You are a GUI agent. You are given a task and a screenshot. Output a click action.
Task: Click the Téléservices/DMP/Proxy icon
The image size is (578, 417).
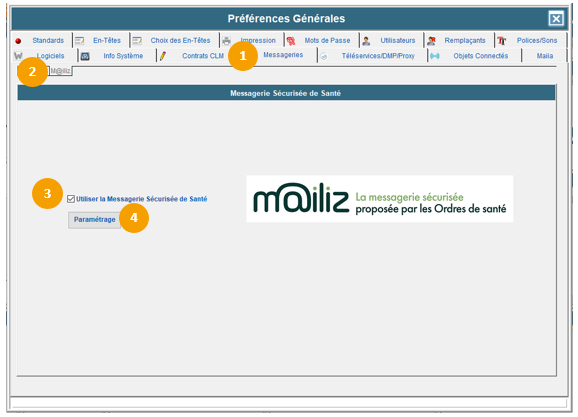tap(324, 56)
